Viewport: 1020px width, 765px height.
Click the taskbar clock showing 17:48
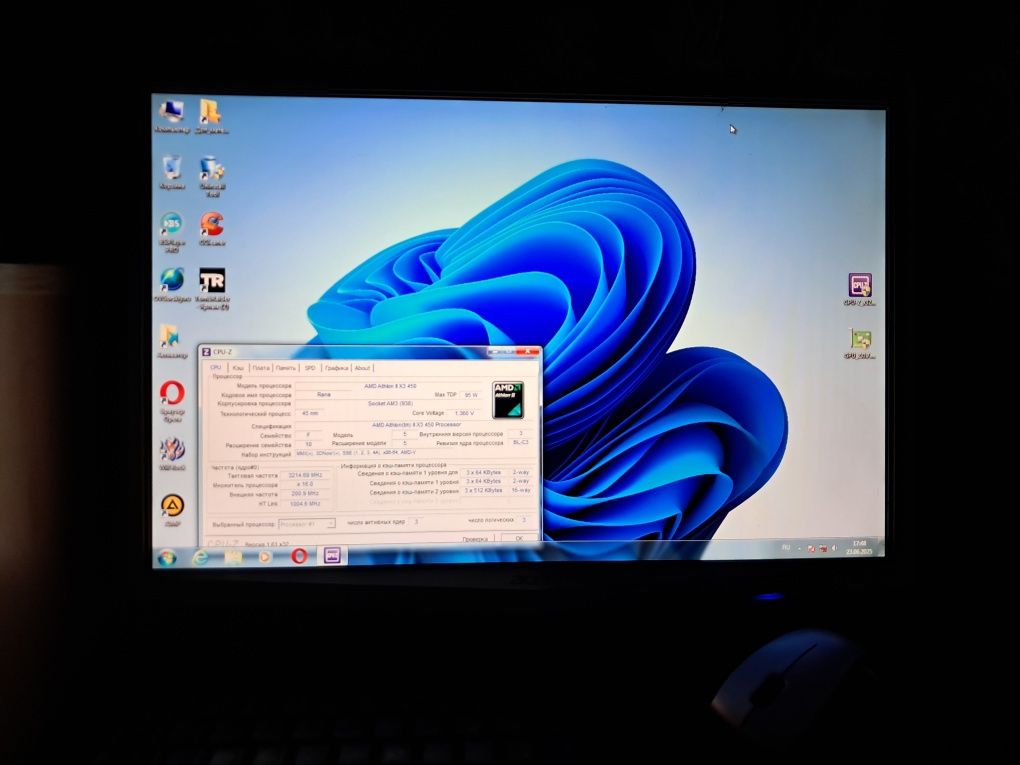tap(859, 546)
